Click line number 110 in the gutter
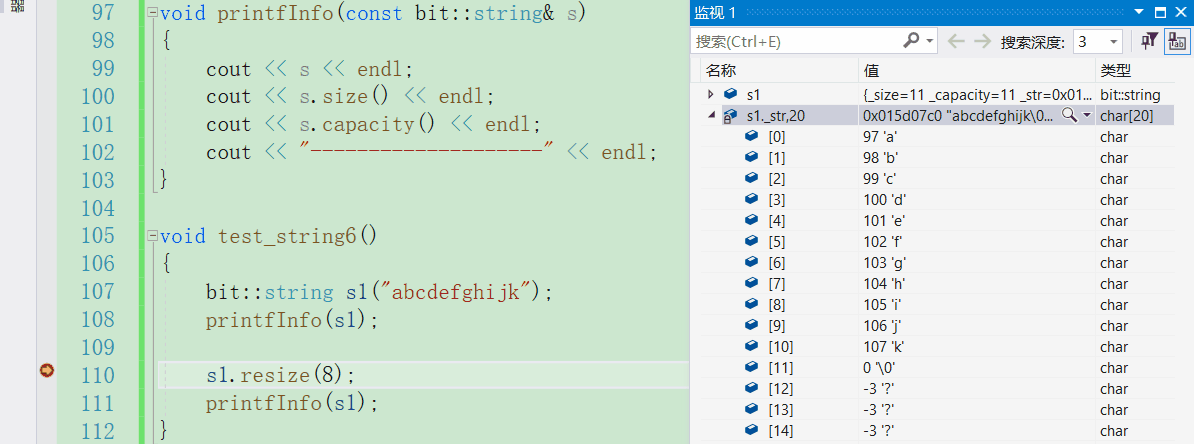This screenshot has width=1194, height=444. (97, 375)
